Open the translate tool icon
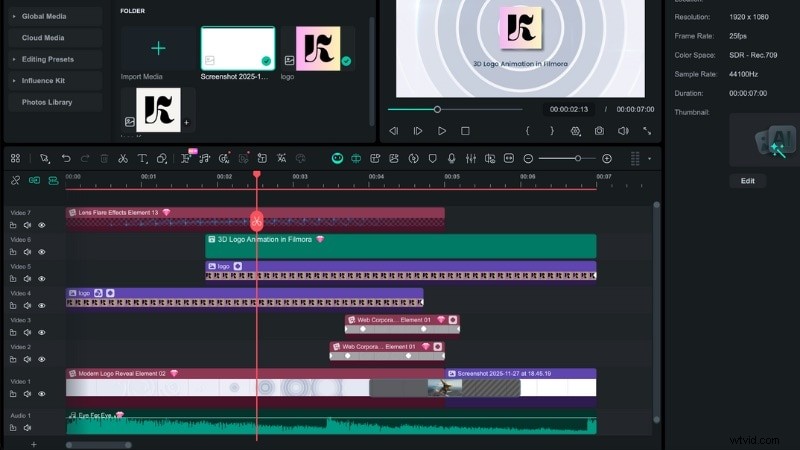This screenshot has width=800, height=450. tap(282, 159)
